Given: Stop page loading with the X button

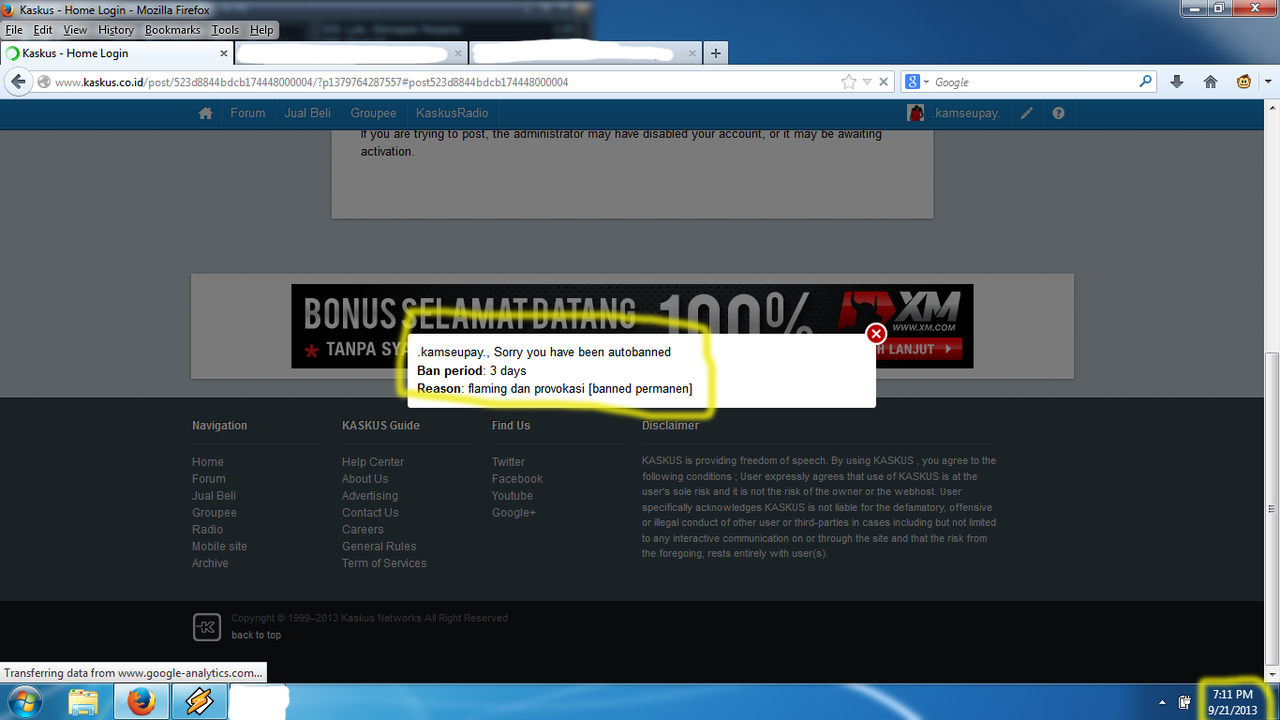Looking at the screenshot, I should (884, 82).
